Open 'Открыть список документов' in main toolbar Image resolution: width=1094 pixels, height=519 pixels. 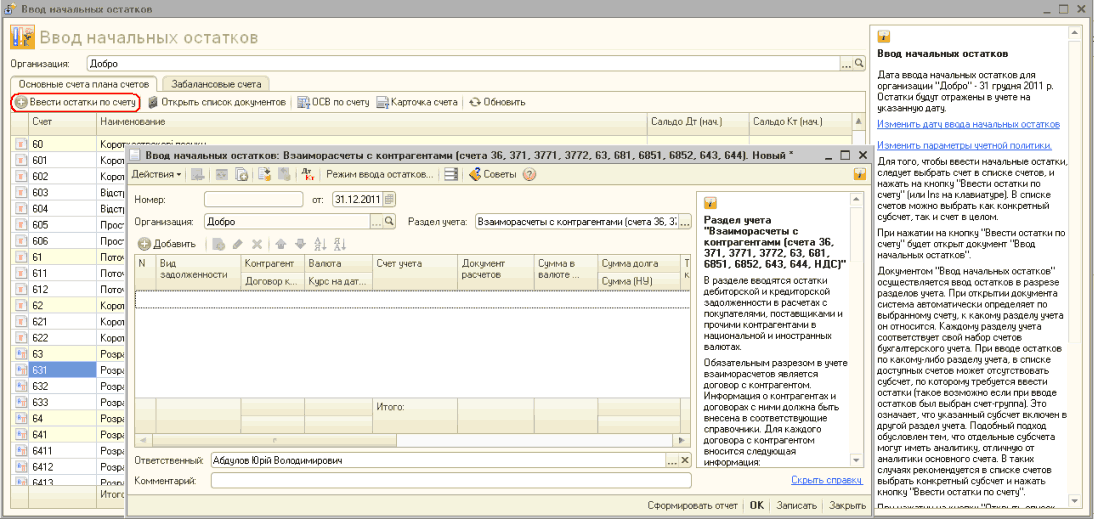click(x=216, y=102)
